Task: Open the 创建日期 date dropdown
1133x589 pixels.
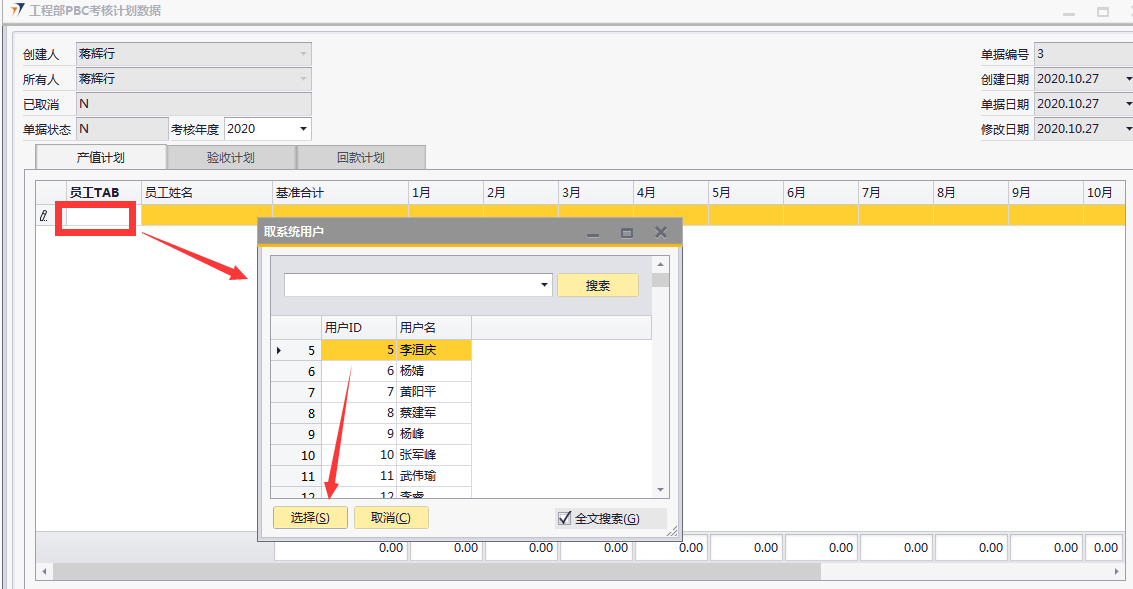Action: (x=1128, y=79)
